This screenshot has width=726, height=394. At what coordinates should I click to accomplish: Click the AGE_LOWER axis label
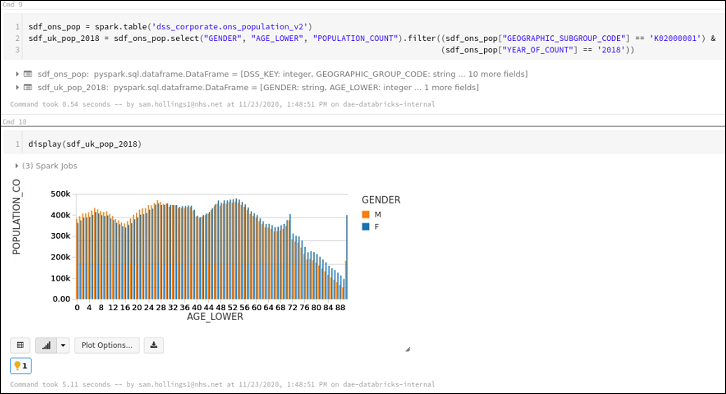(215, 317)
